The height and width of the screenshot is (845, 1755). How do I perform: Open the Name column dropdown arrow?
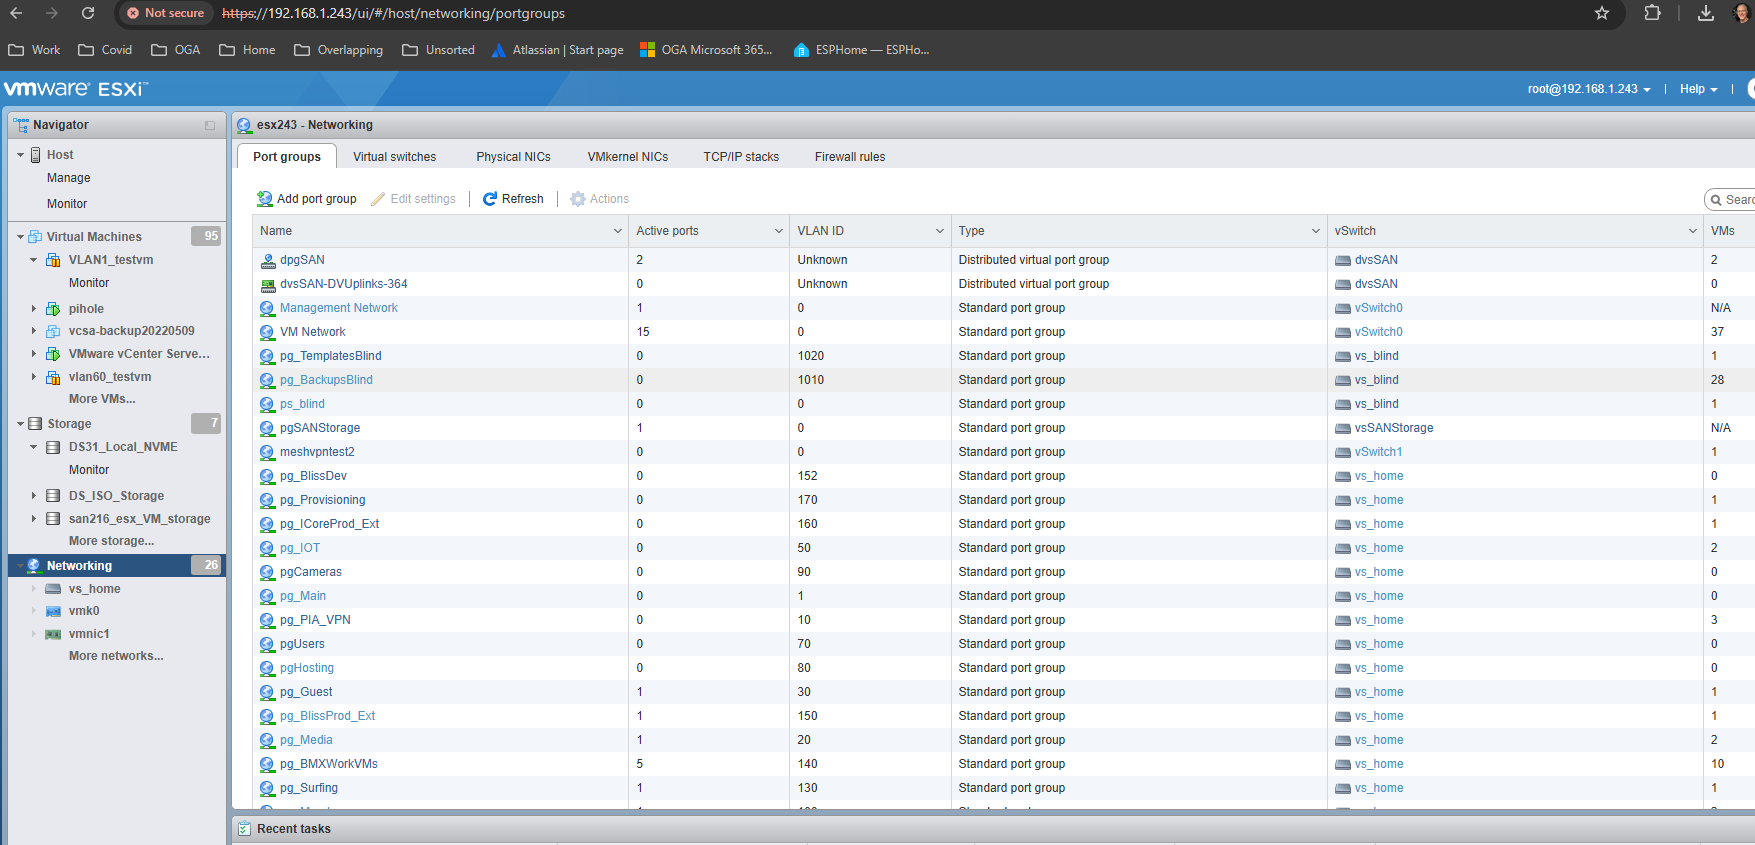(x=618, y=231)
